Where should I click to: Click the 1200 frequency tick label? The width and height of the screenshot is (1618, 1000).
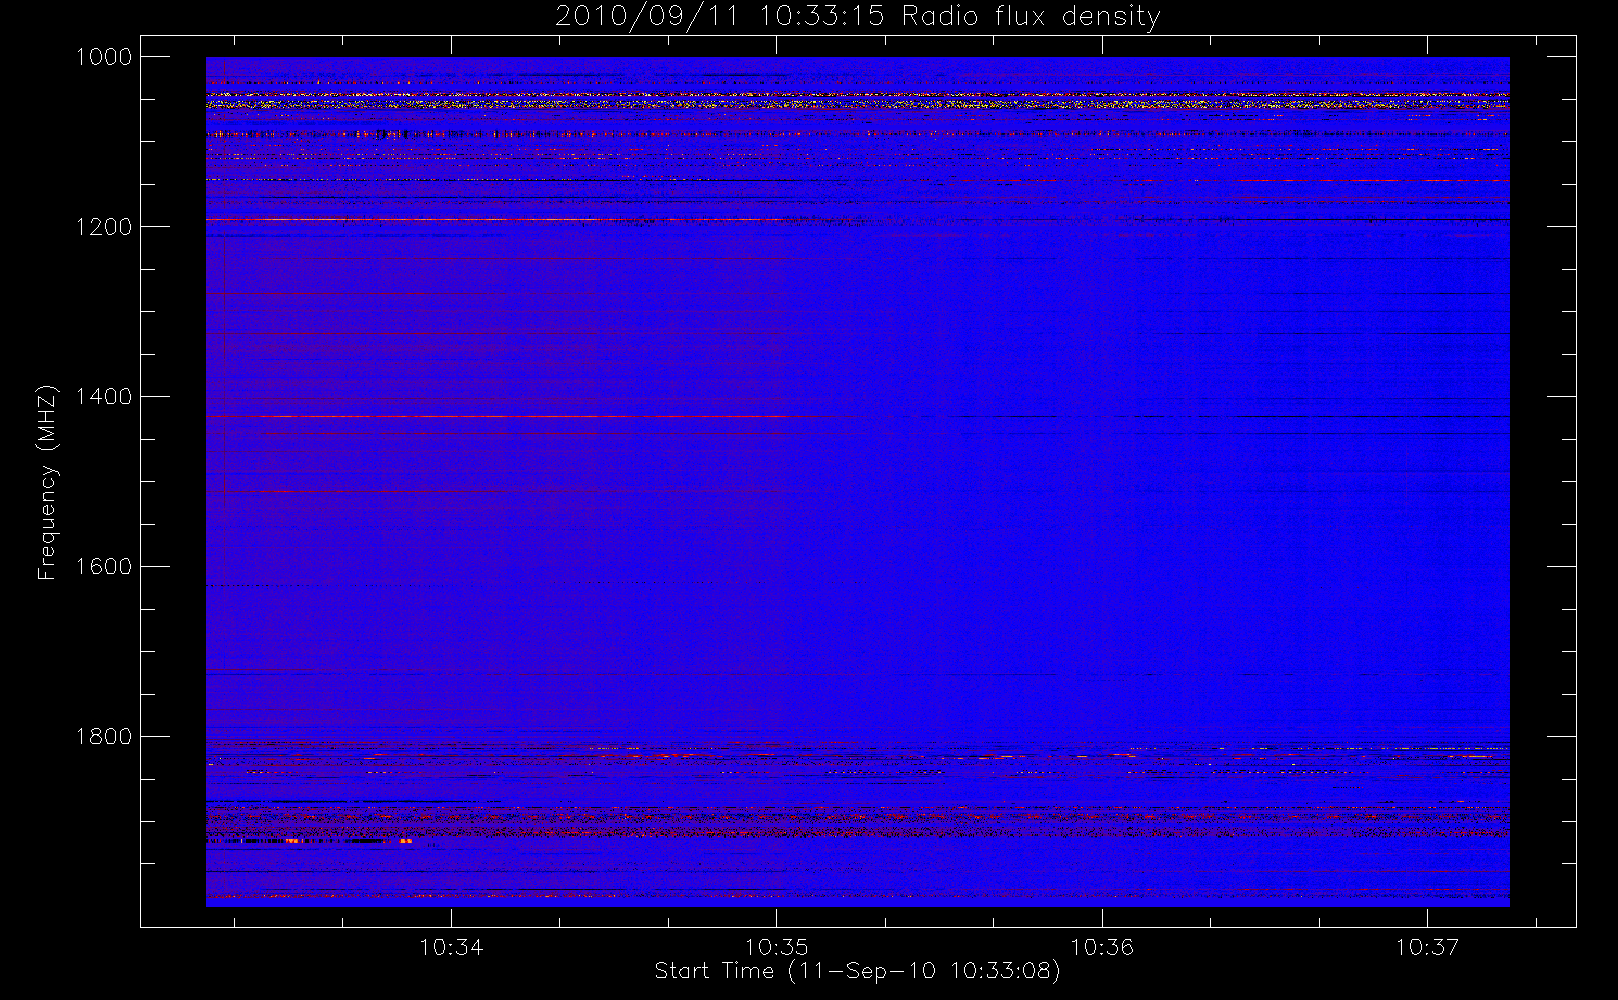point(104,227)
